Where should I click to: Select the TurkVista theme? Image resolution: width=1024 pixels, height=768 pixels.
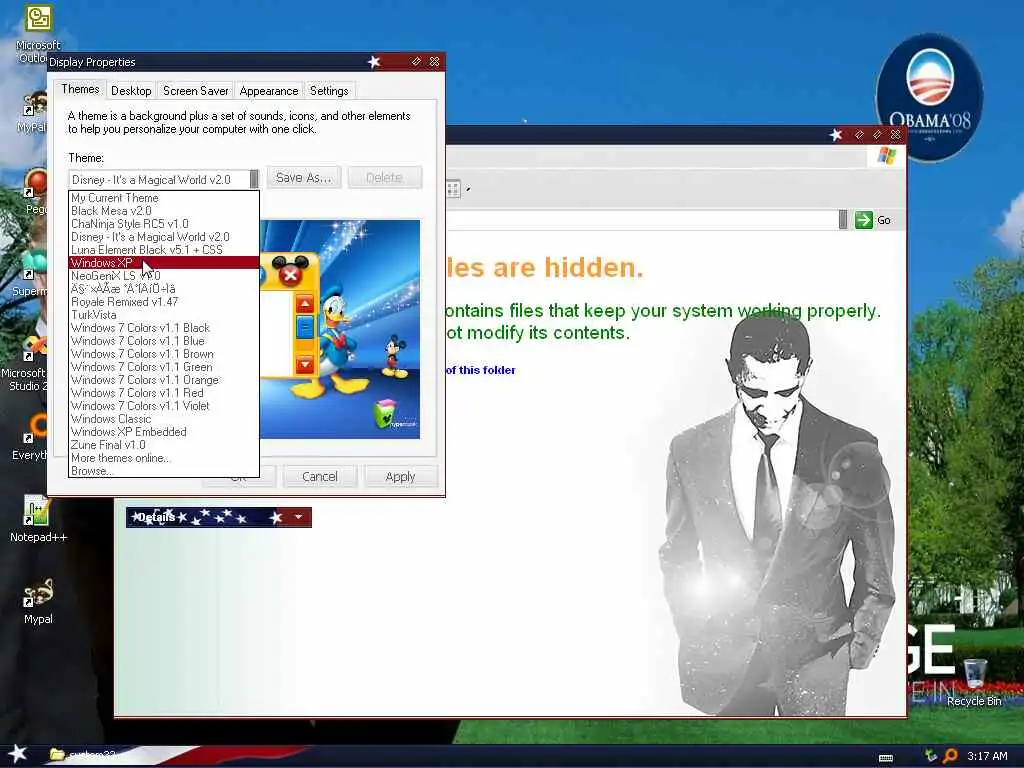164,315
